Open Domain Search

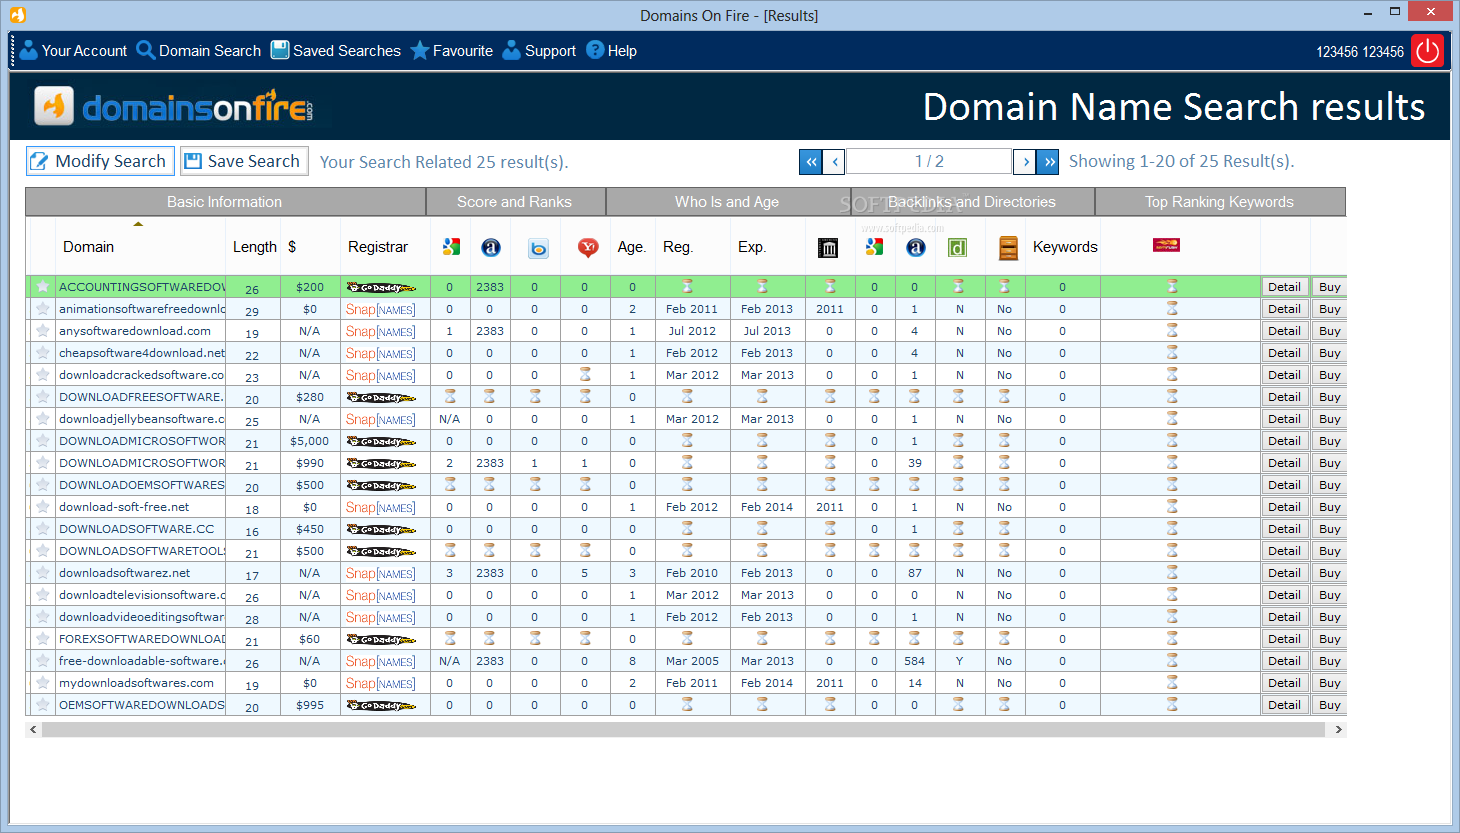pyautogui.click(x=198, y=50)
